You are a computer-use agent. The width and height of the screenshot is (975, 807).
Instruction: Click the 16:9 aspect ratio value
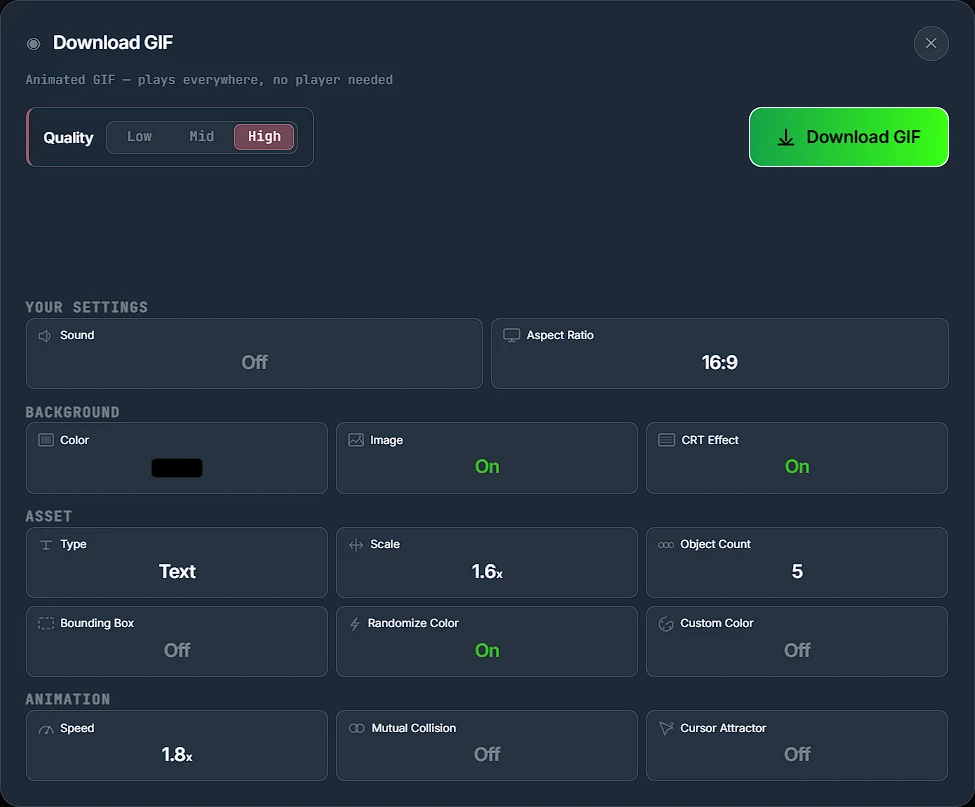pyautogui.click(x=719, y=362)
